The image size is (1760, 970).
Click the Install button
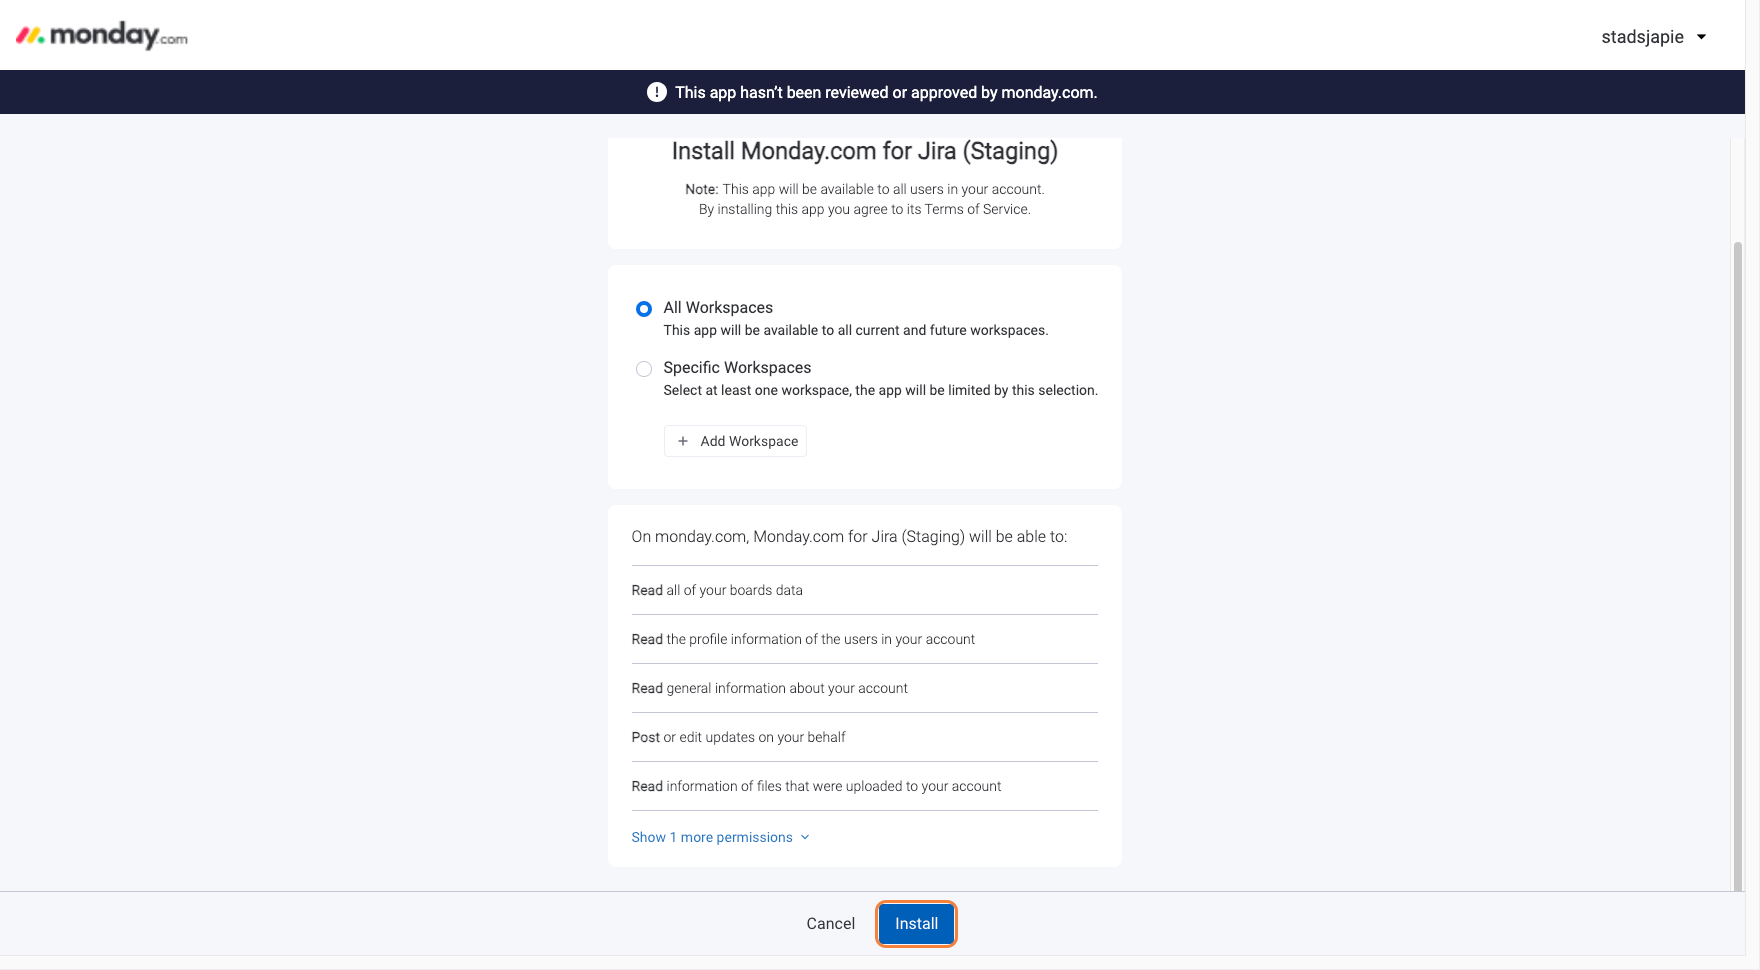click(x=916, y=924)
